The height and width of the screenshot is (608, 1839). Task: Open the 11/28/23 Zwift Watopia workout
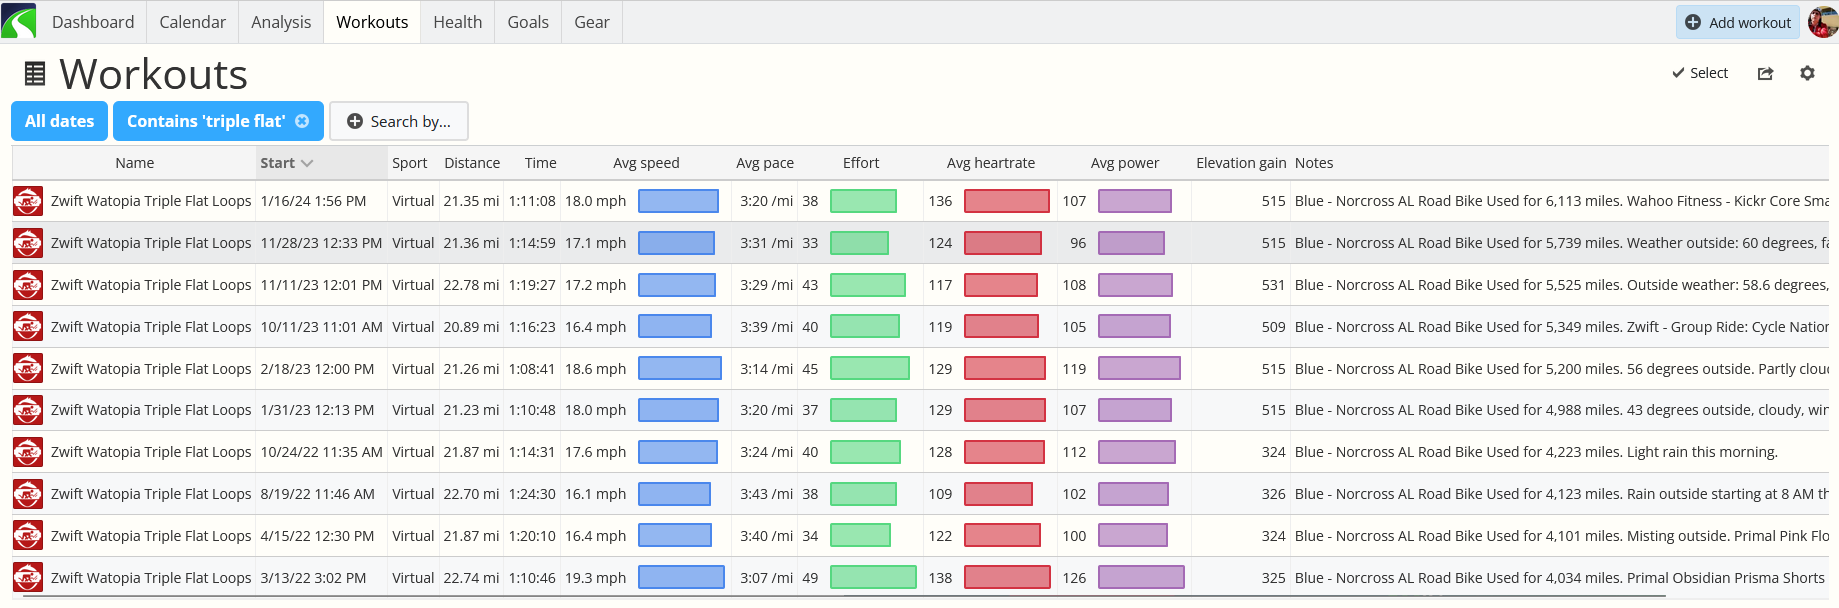(151, 243)
